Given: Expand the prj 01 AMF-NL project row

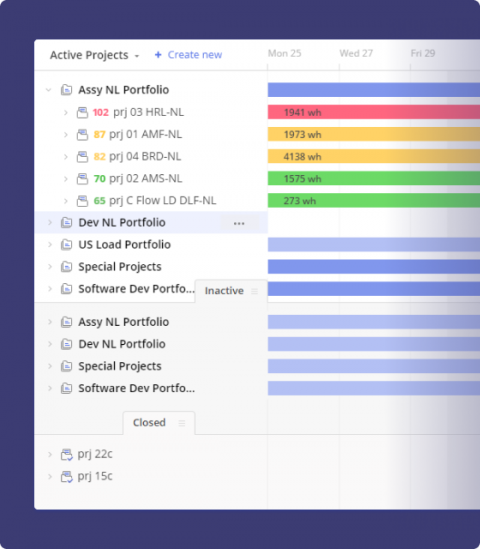Looking at the screenshot, I should [x=65, y=134].
